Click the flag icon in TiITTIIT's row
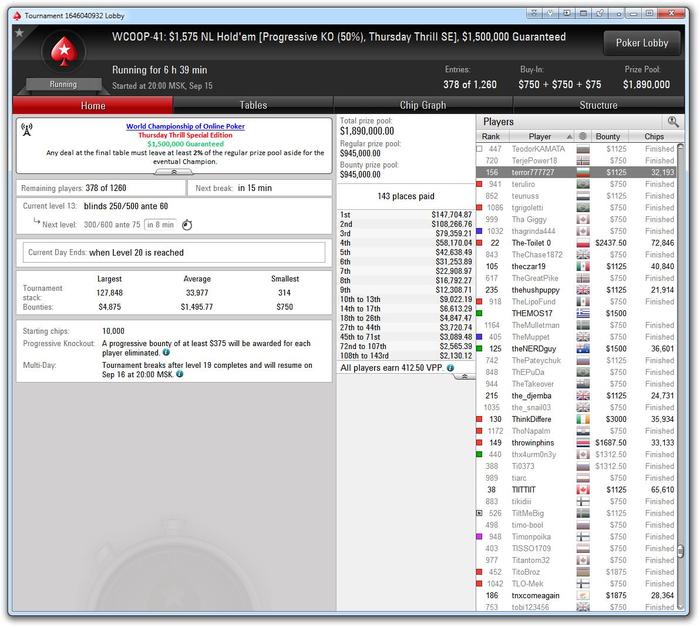The height and width of the screenshot is (627, 700). tap(583, 490)
